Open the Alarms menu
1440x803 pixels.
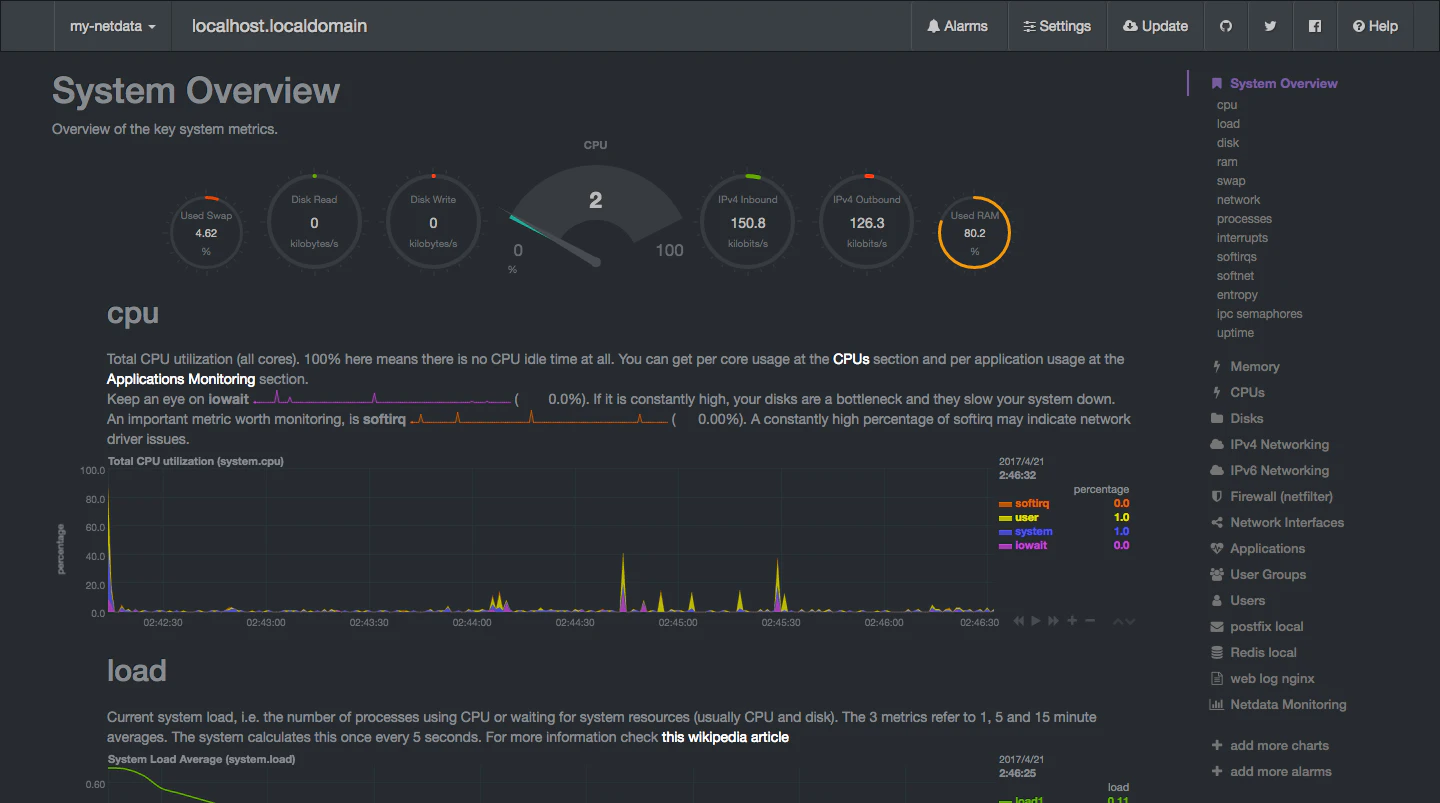(958, 26)
